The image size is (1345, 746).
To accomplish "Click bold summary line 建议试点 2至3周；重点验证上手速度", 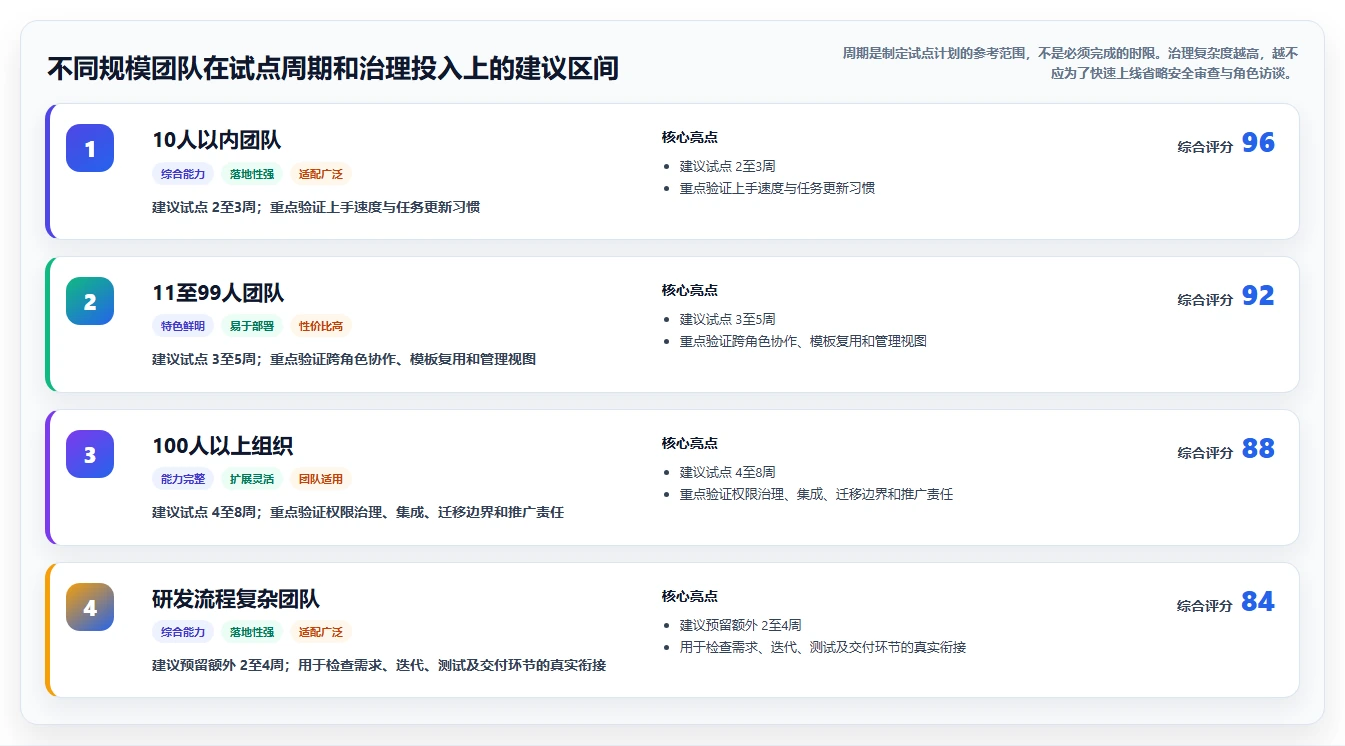I will [316, 207].
